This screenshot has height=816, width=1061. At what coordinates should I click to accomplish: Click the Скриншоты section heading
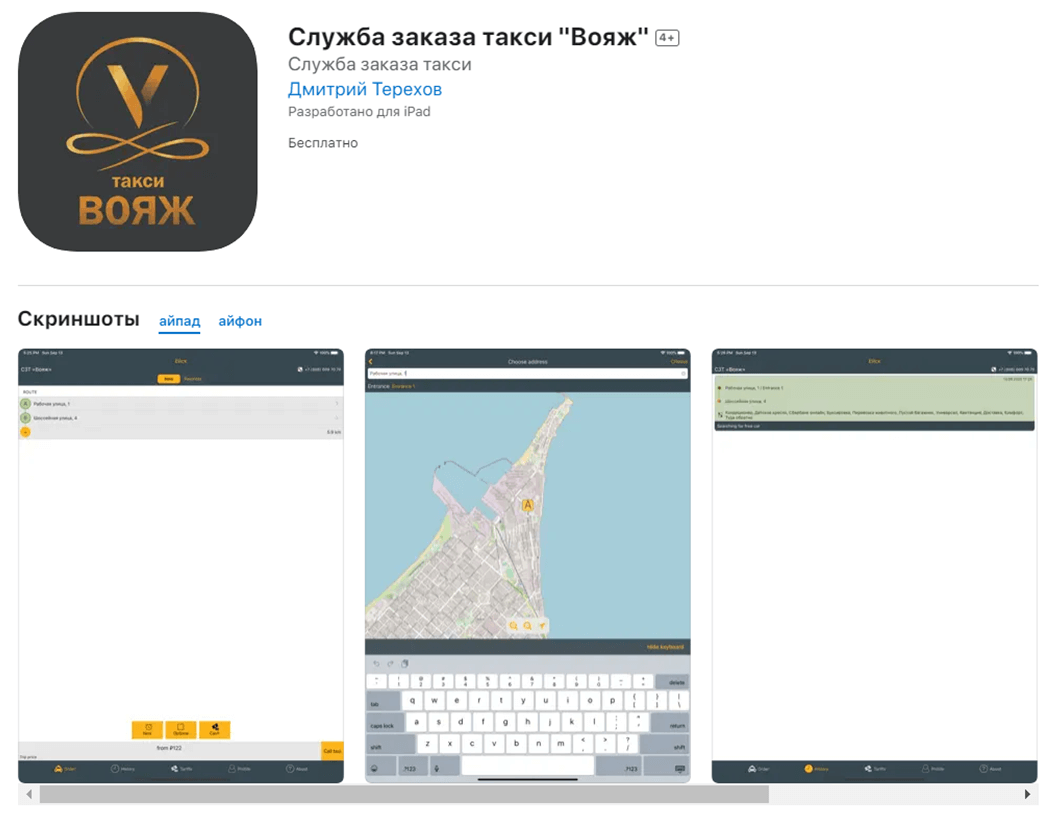click(x=78, y=319)
